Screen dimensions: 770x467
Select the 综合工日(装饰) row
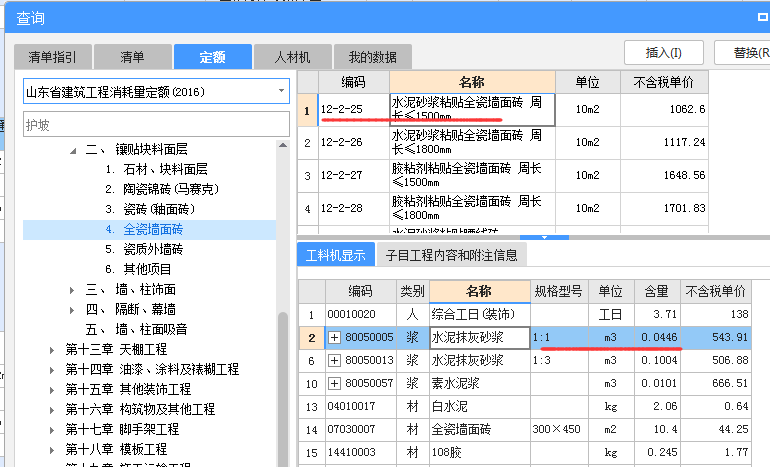(x=525, y=314)
